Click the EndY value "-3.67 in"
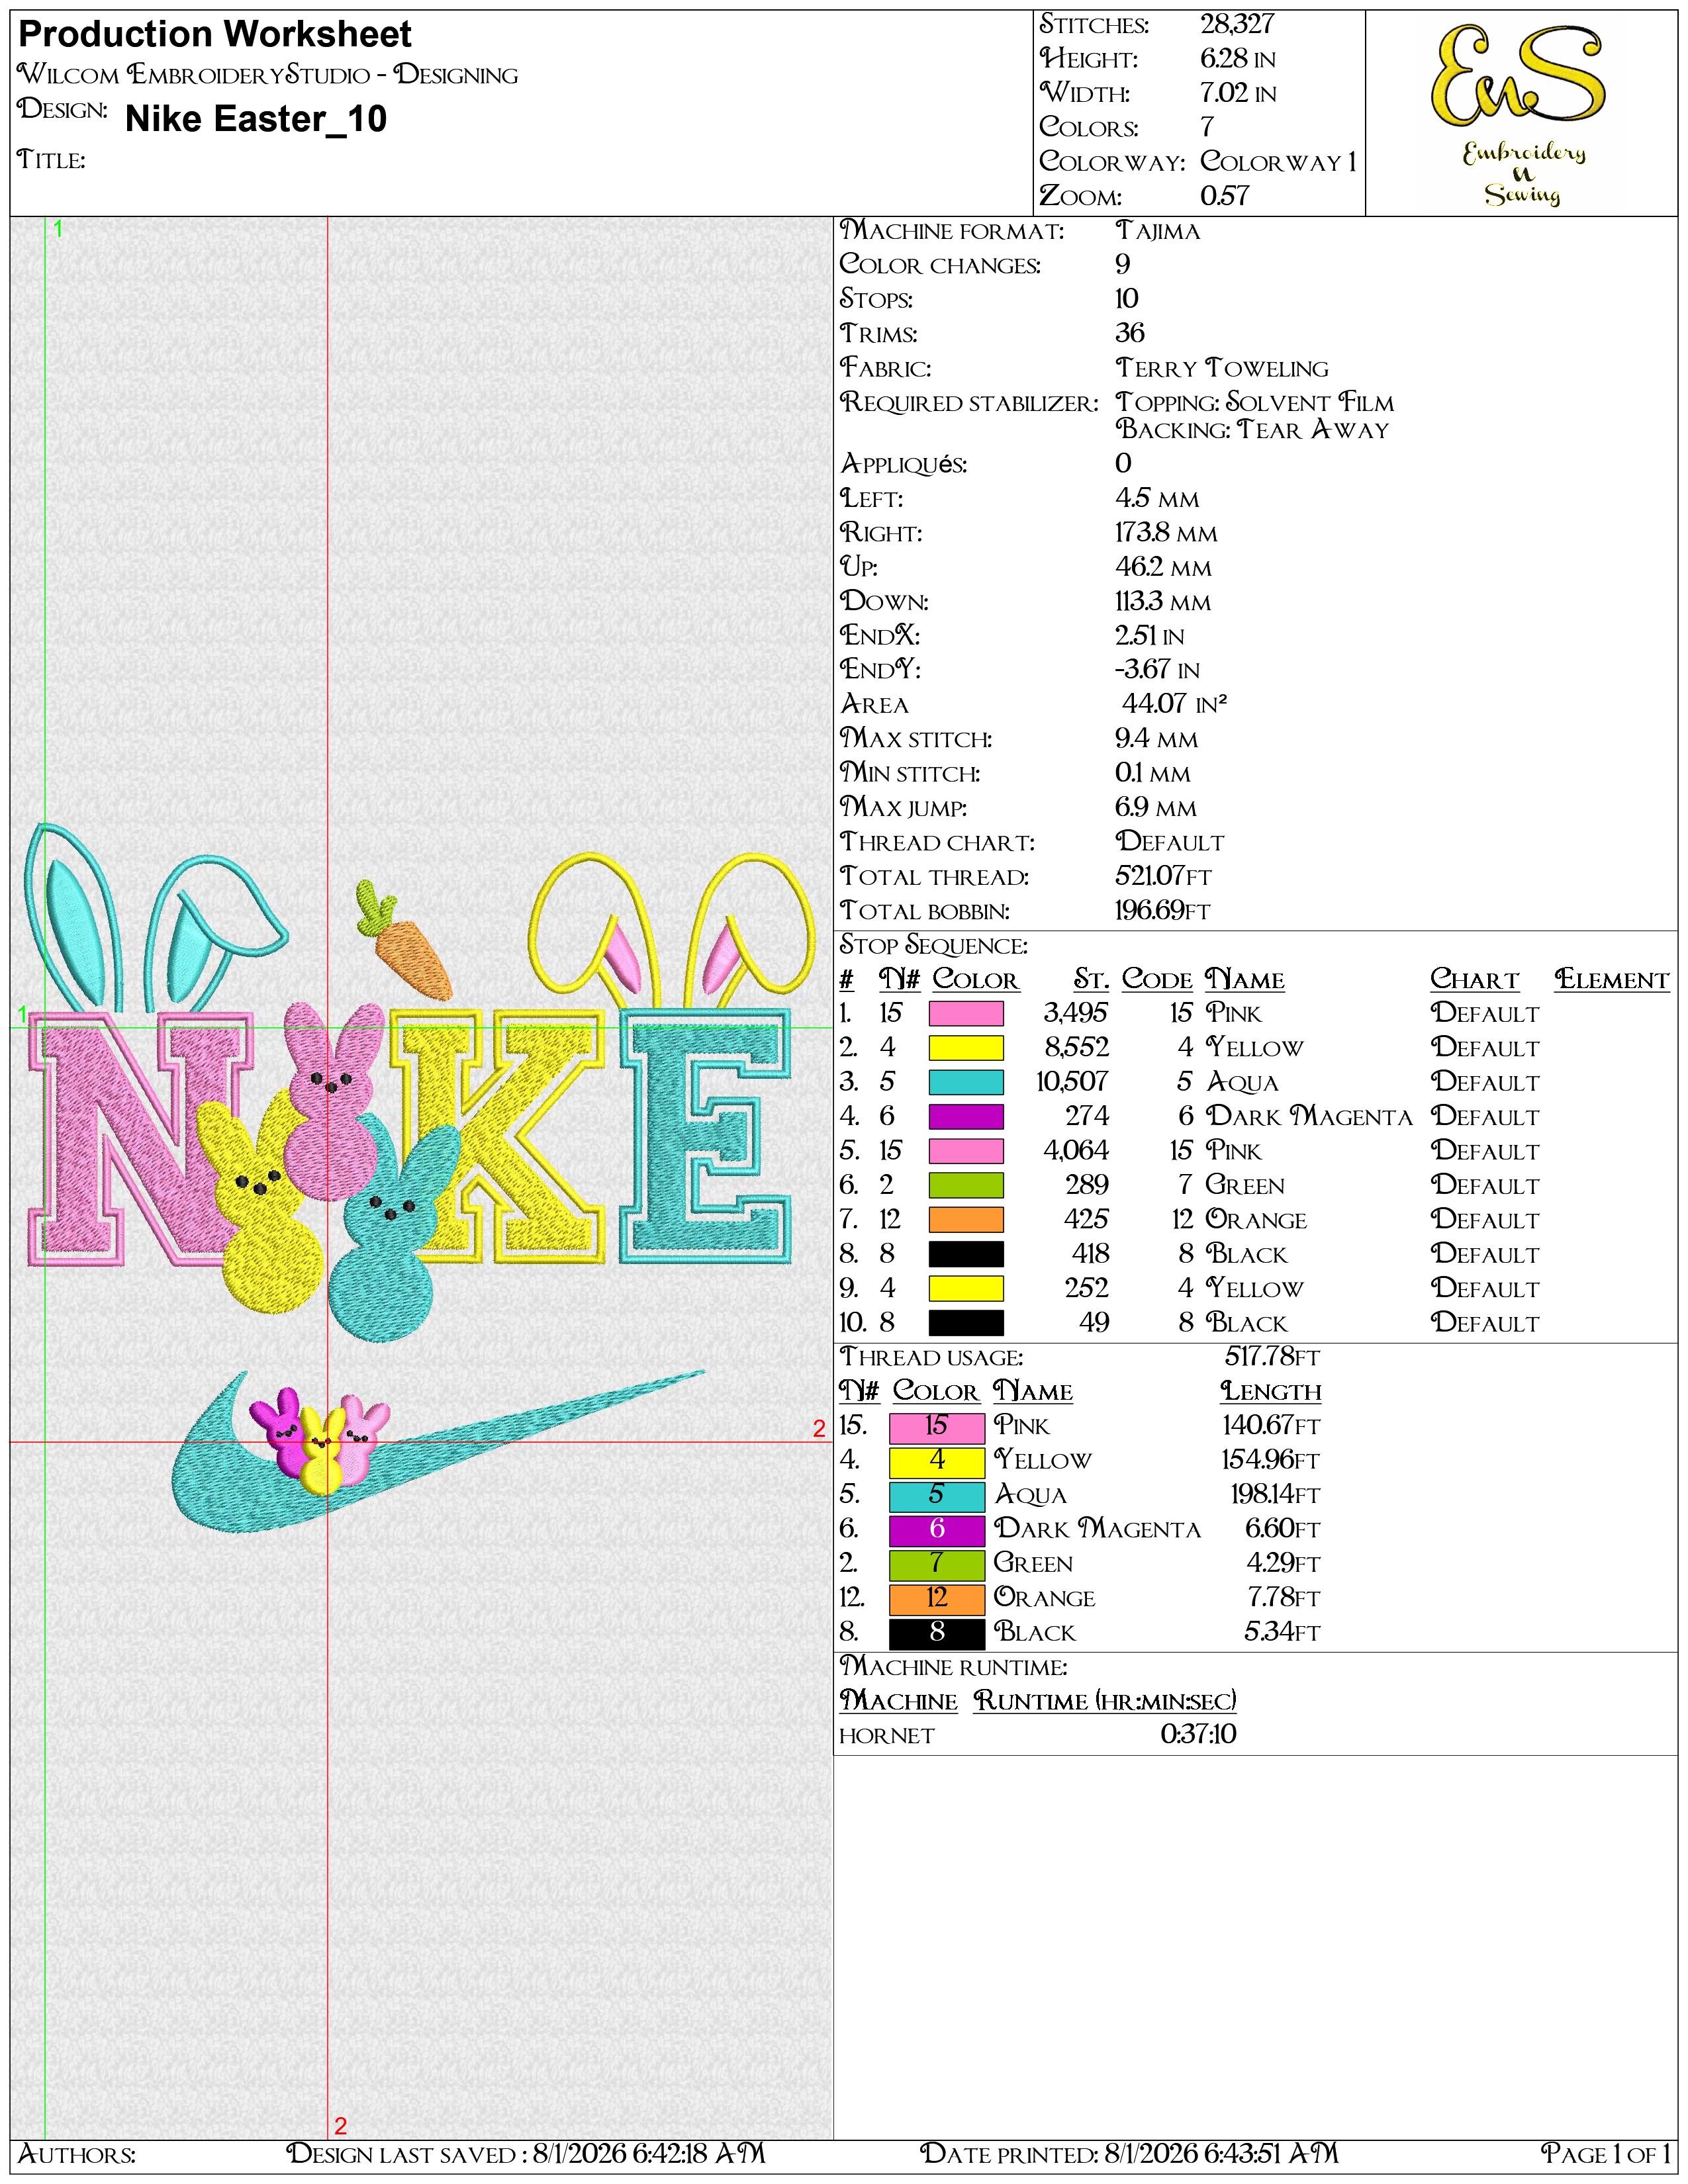The height and width of the screenshot is (2184, 1688). coord(1157,670)
